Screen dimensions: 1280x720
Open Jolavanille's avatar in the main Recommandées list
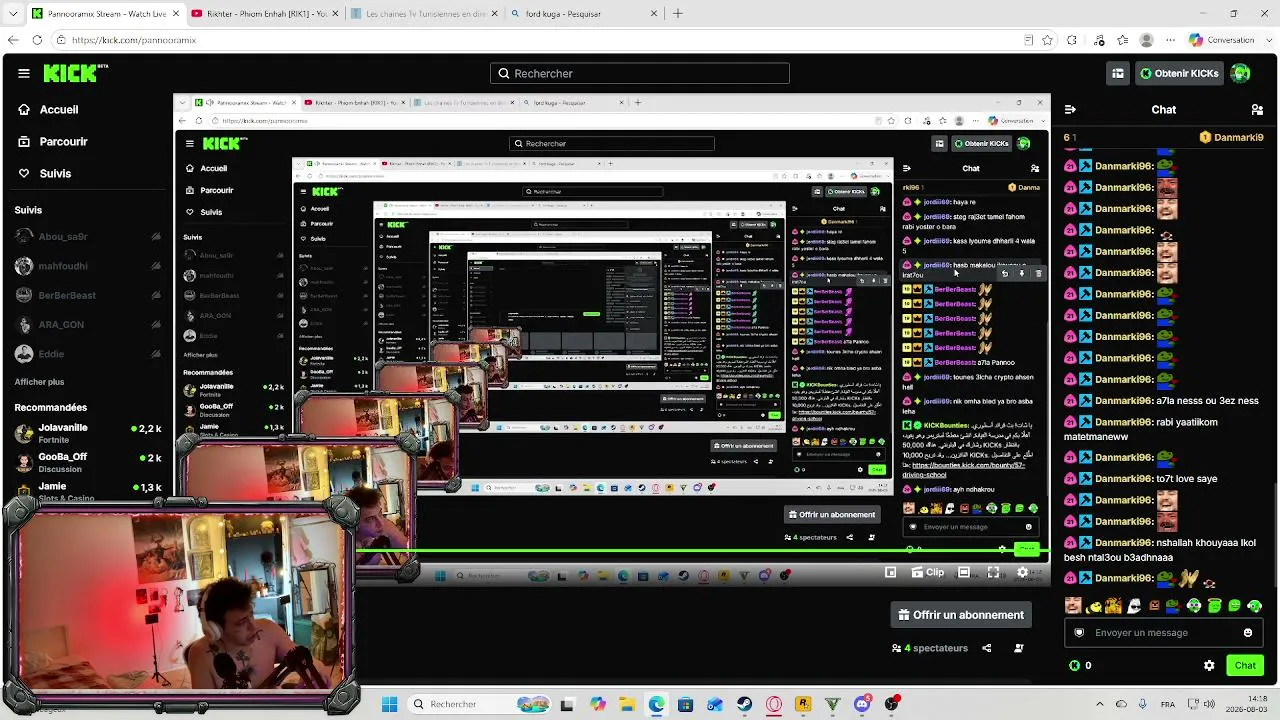24,433
